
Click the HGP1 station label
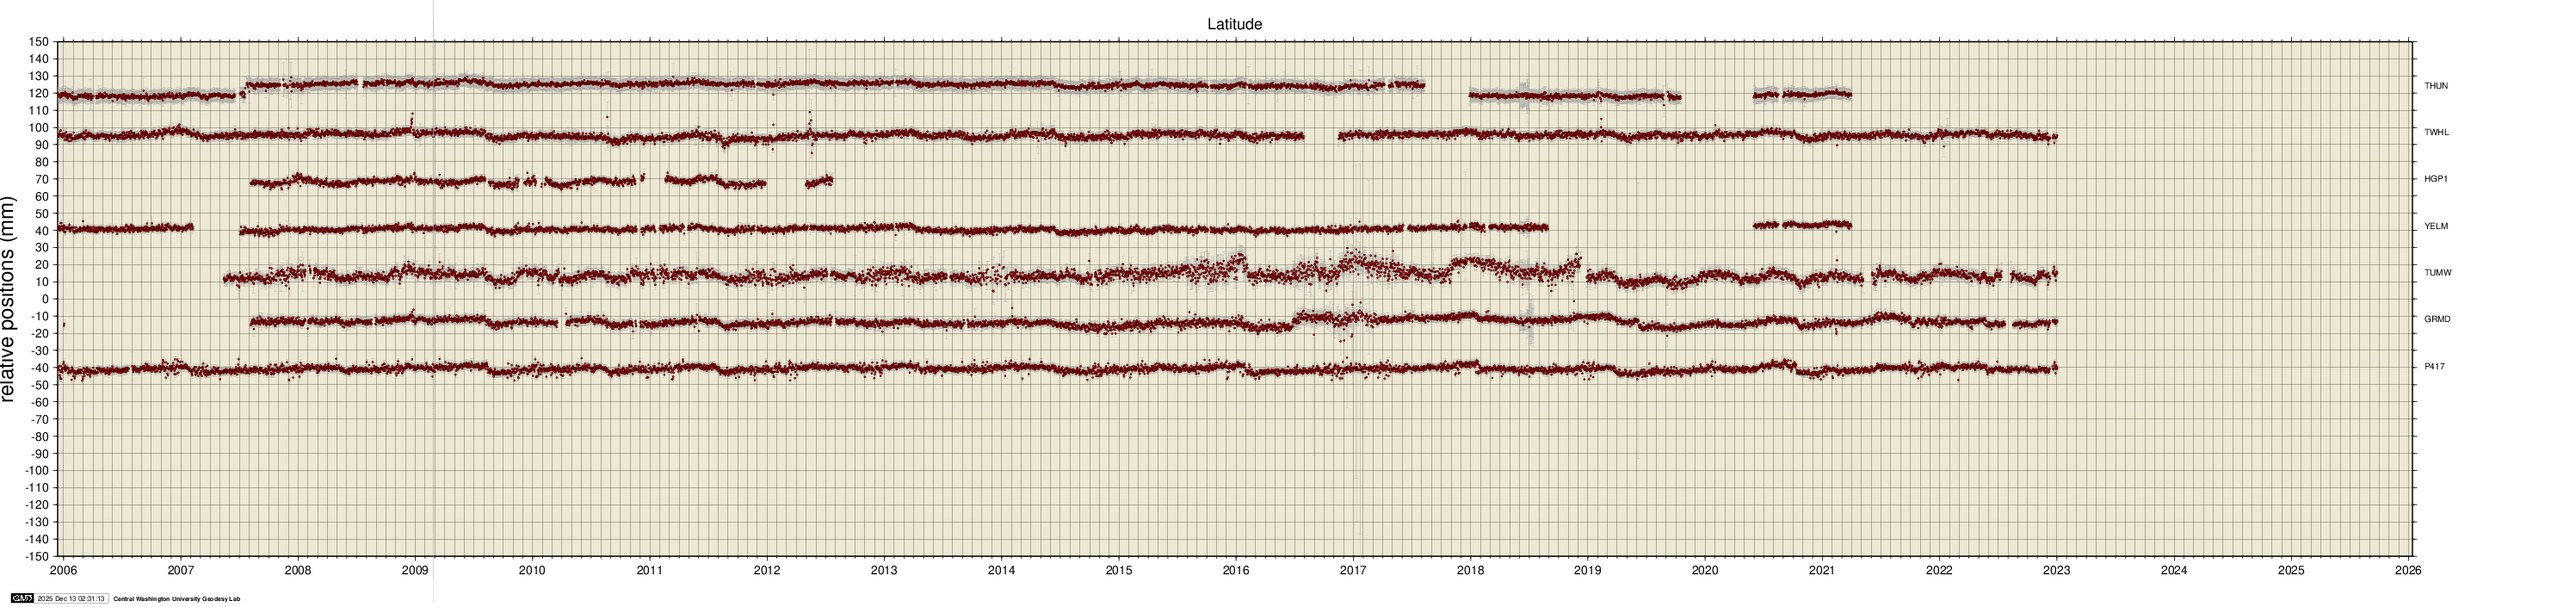[x=2435, y=179]
